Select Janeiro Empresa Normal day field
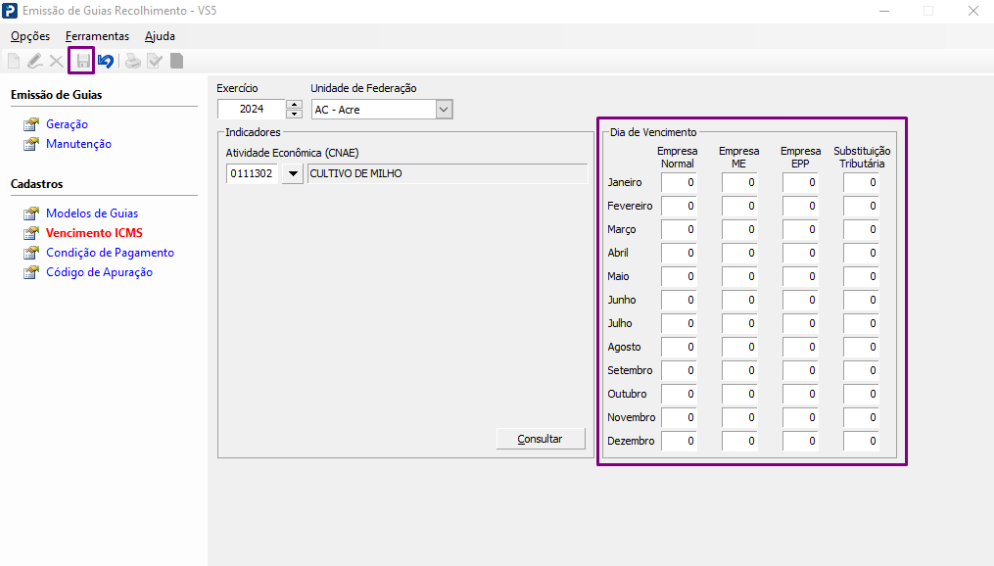 pyautogui.click(x=678, y=183)
